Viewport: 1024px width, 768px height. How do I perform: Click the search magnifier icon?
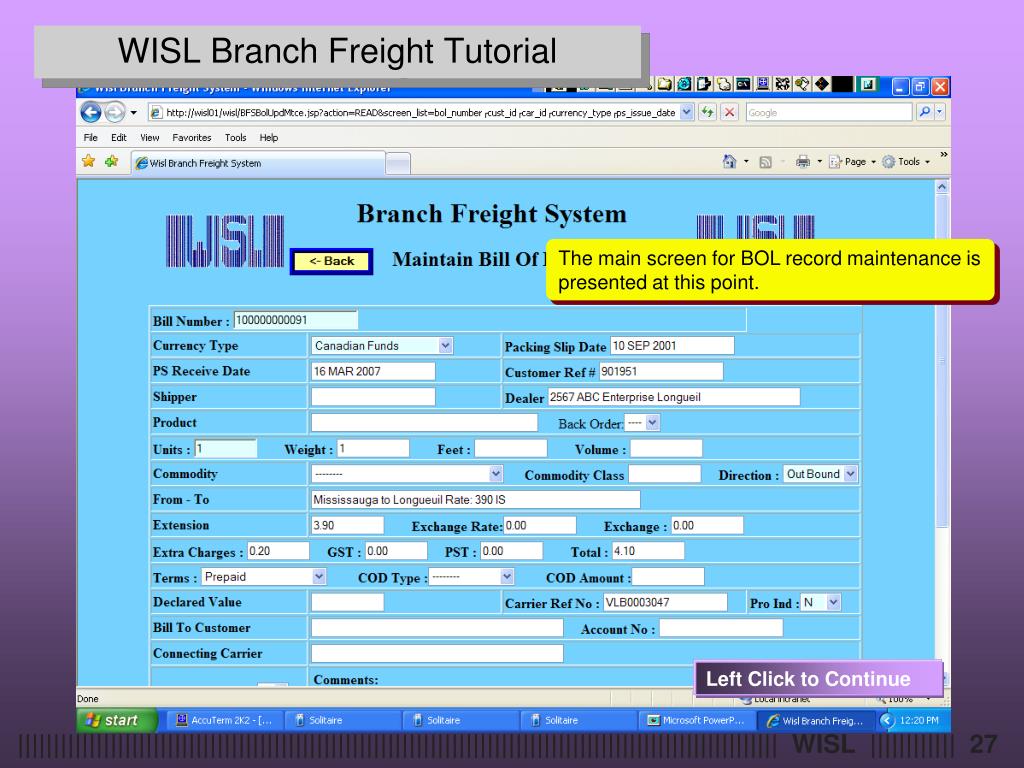[x=925, y=112]
